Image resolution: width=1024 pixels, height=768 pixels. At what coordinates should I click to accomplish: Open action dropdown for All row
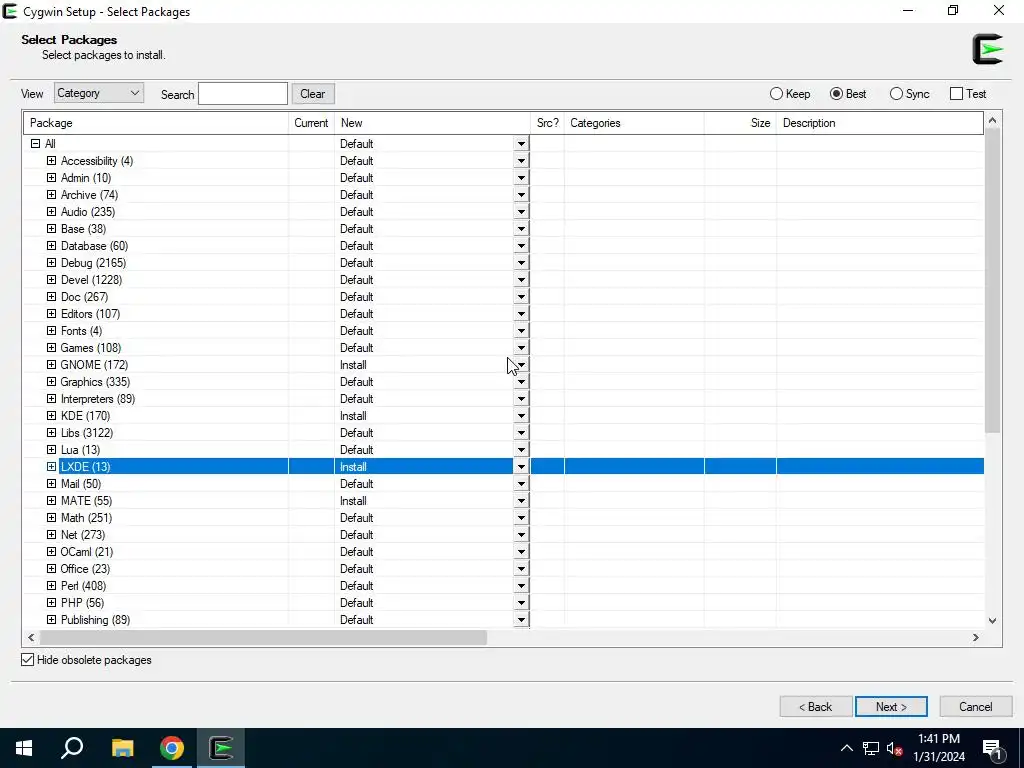[521, 144]
